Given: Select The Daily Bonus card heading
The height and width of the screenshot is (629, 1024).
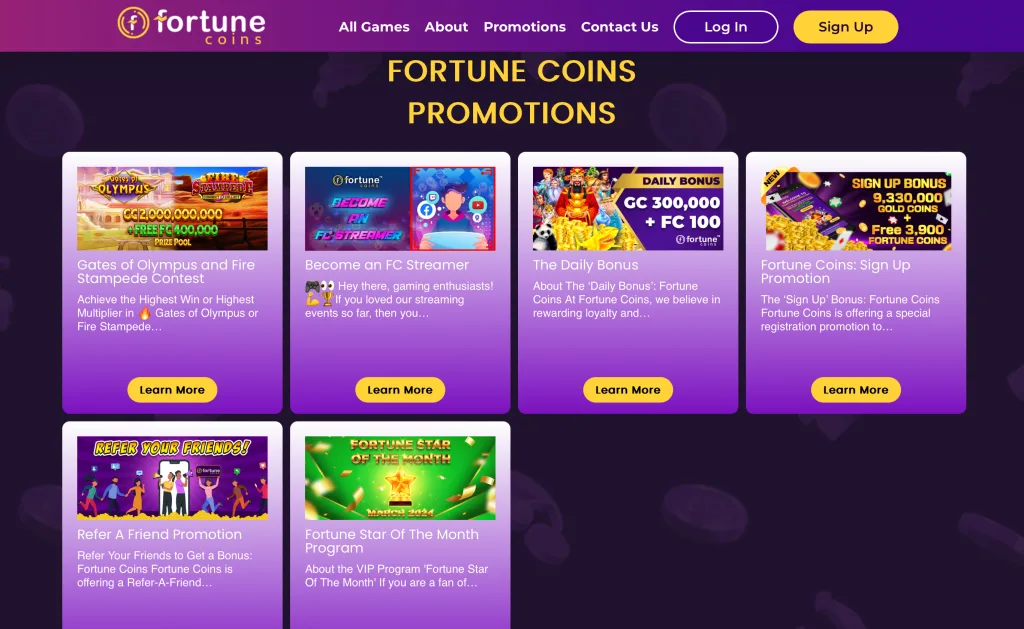Looking at the screenshot, I should [585, 264].
